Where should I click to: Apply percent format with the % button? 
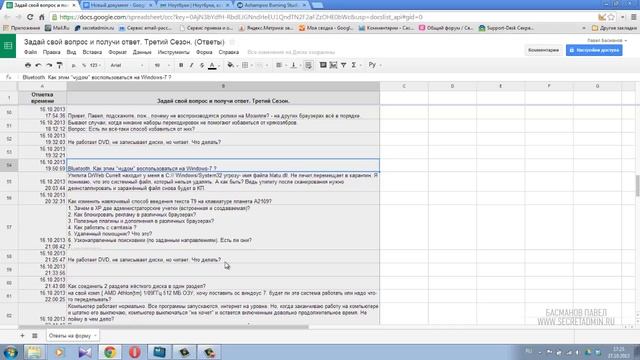pos(84,65)
